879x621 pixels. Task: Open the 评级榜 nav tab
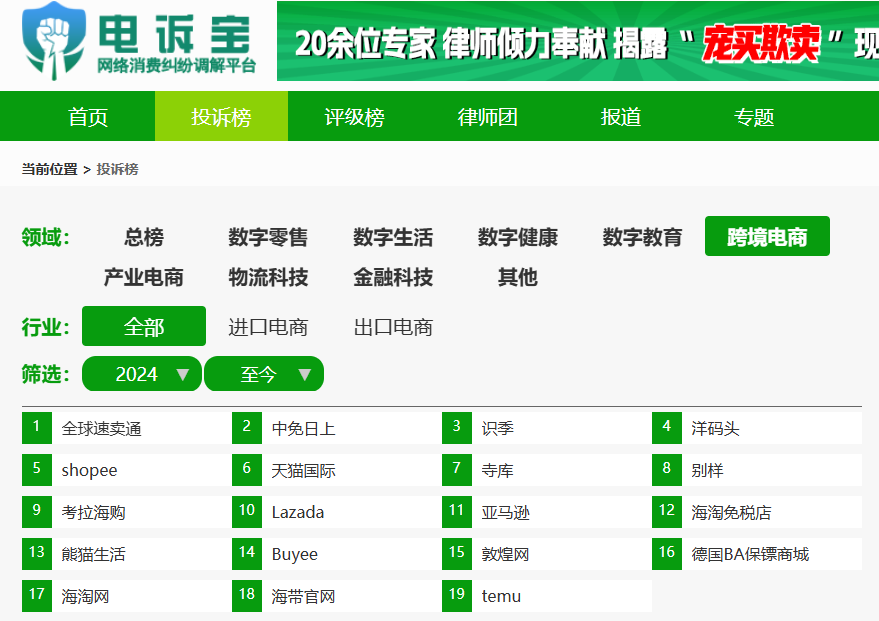point(354,117)
